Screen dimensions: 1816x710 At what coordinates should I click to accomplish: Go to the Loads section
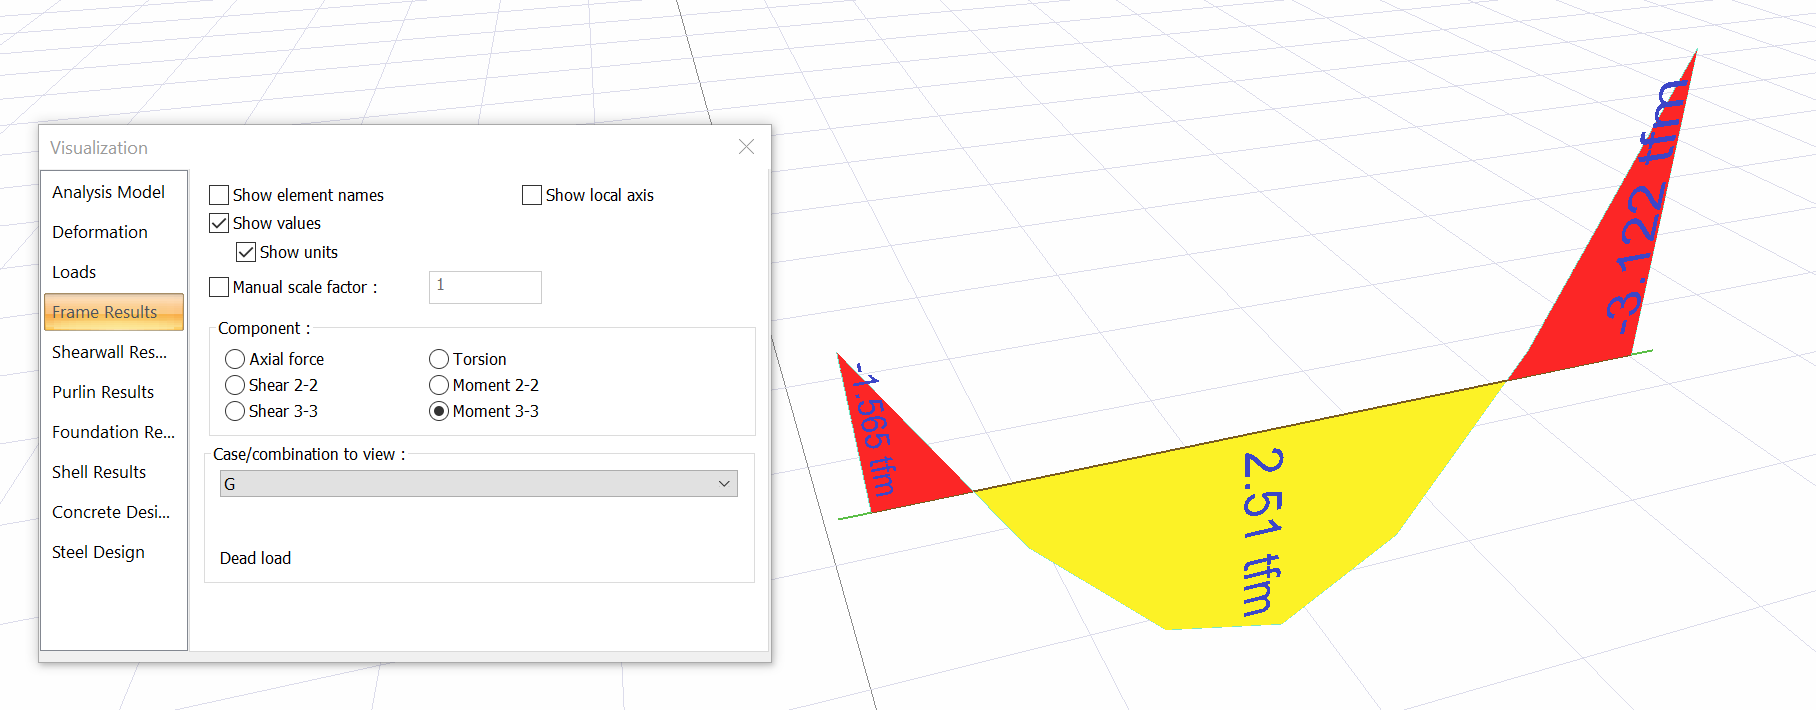74,272
